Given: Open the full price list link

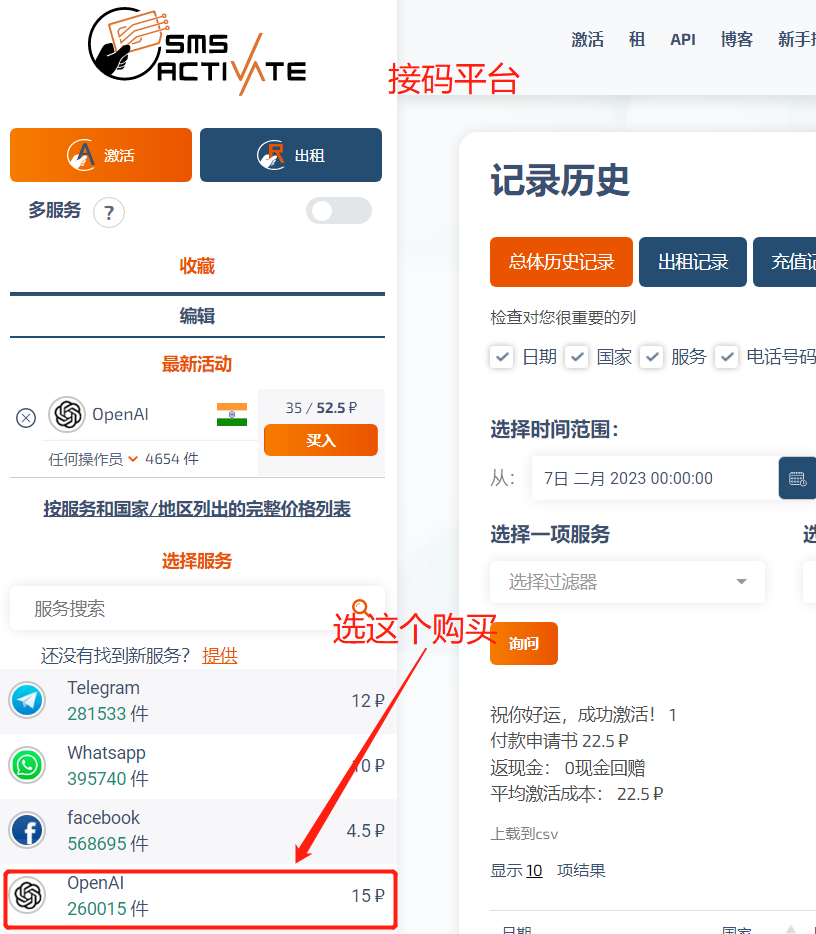Looking at the screenshot, I should pyautogui.click(x=197, y=509).
